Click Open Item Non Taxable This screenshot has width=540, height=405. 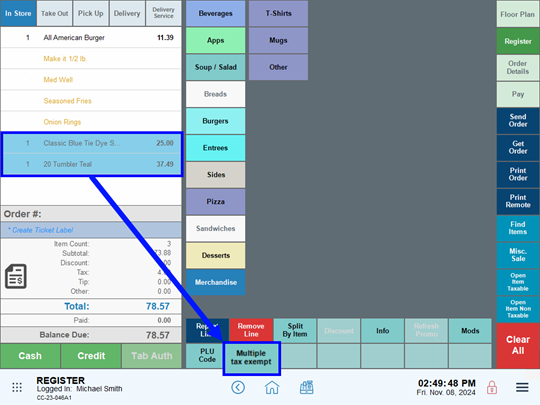[x=518, y=309]
